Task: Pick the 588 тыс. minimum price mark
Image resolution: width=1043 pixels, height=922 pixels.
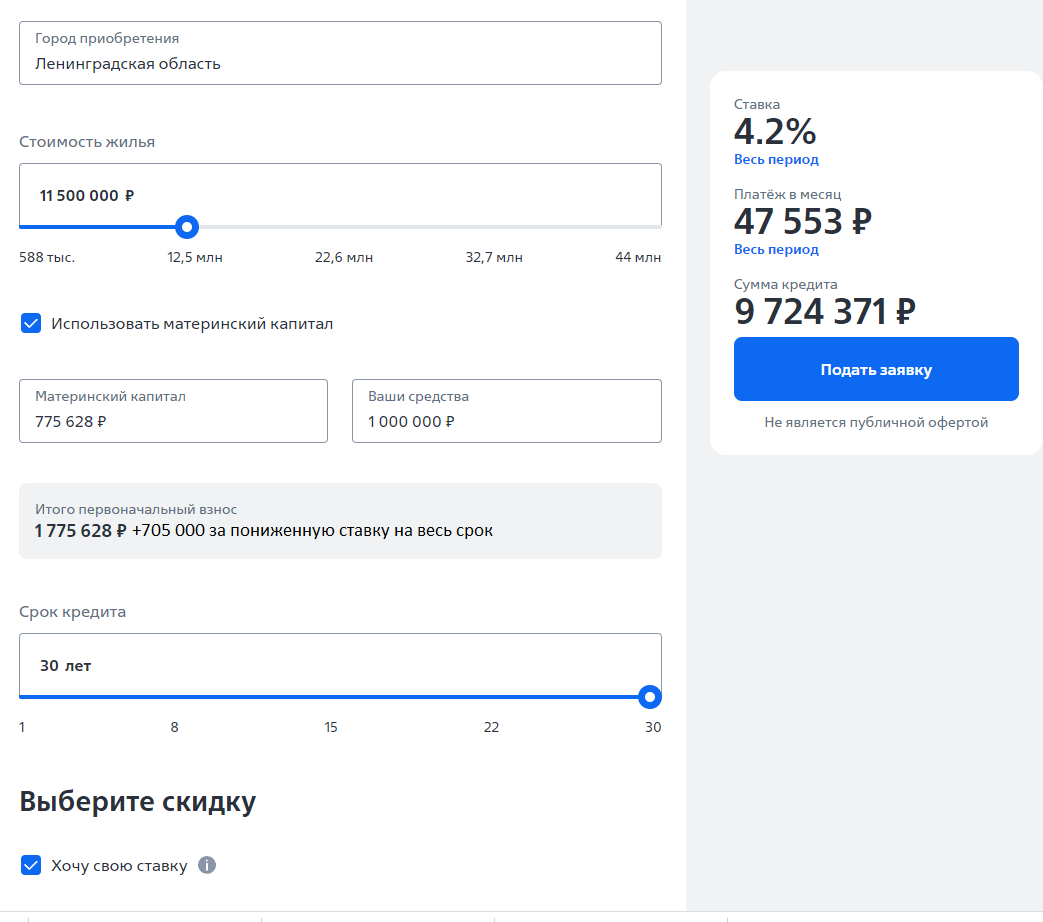Action: click(47, 258)
